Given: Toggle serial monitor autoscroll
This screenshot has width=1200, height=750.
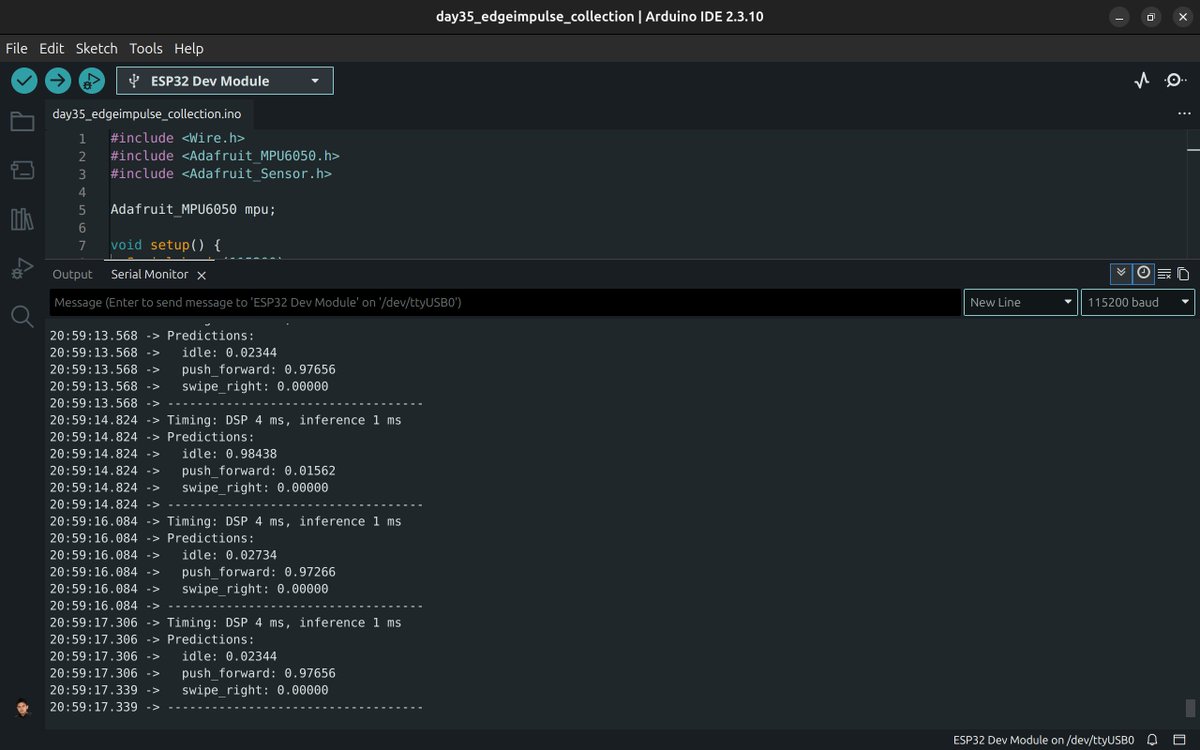Looking at the screenshot, I should pyautogui.click(x=1121, y=274).
